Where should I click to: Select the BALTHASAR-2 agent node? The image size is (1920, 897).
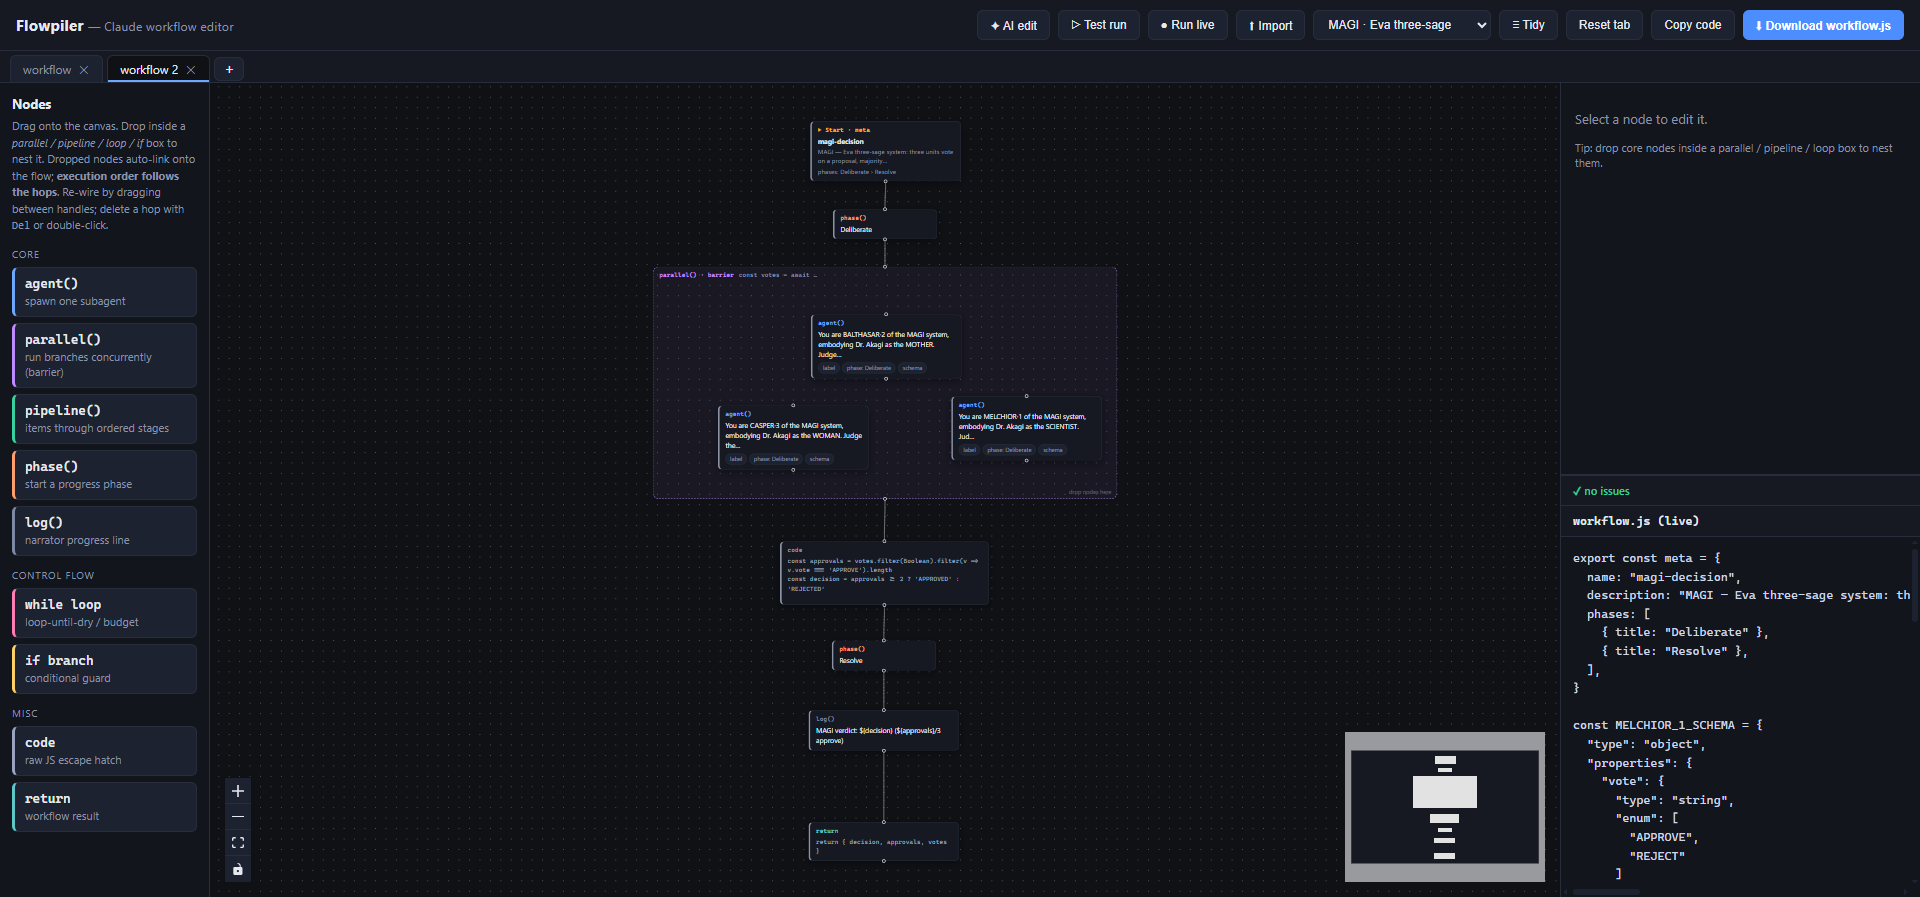pyautogui.click(x=887, y=346)
